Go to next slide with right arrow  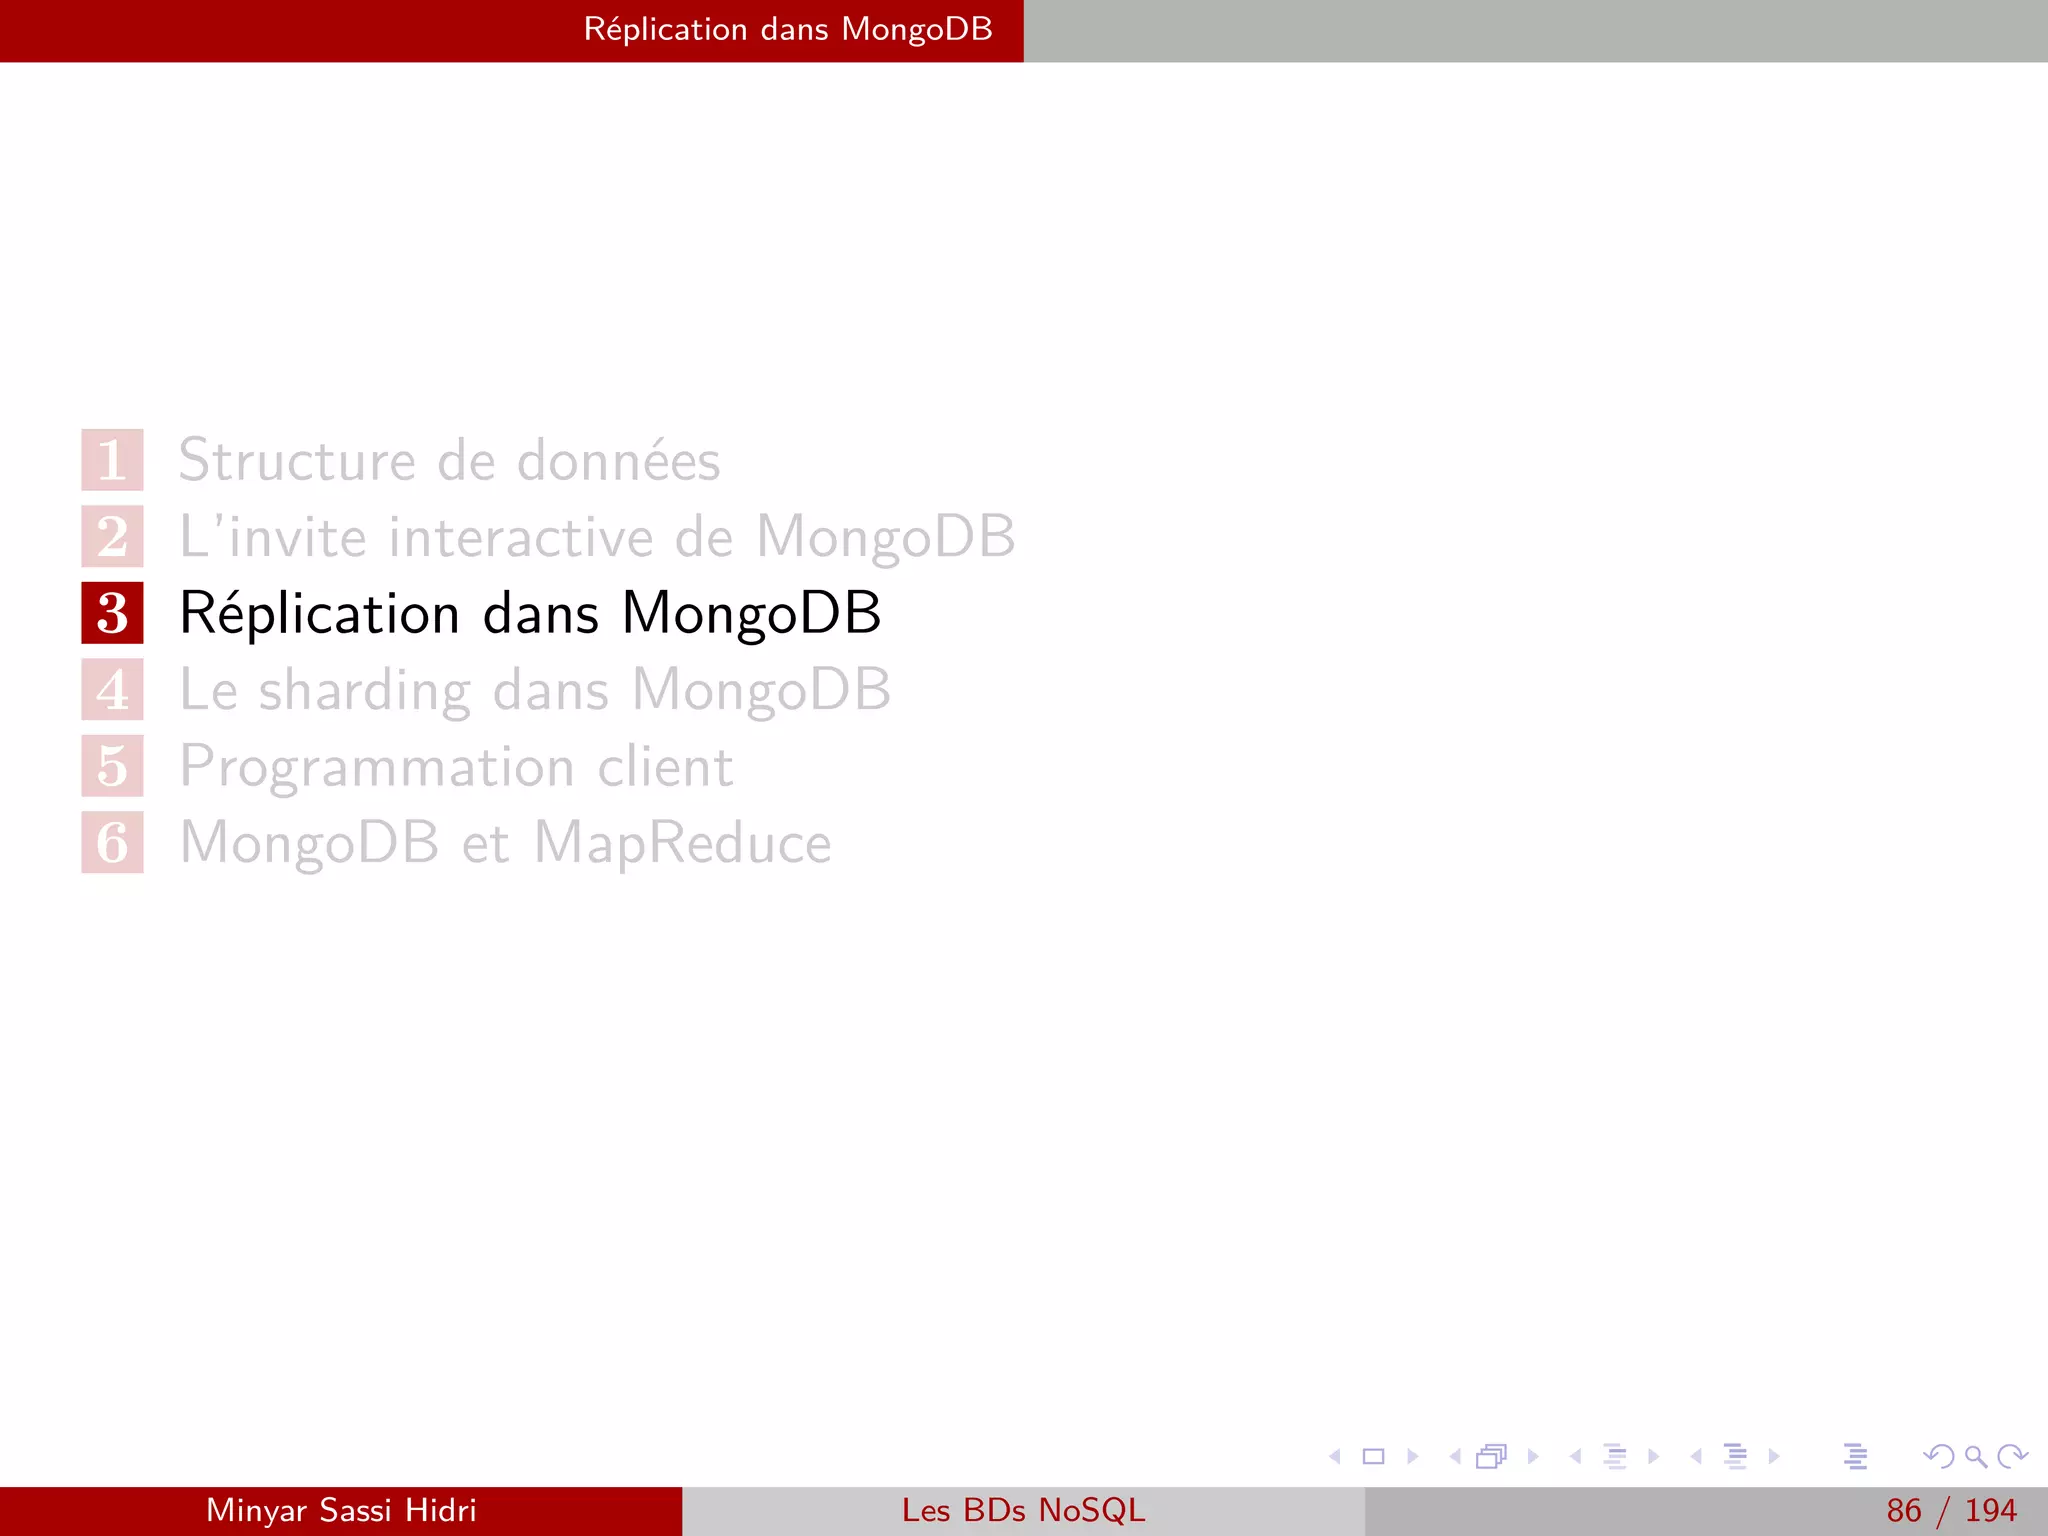tap(1413, 1456)
